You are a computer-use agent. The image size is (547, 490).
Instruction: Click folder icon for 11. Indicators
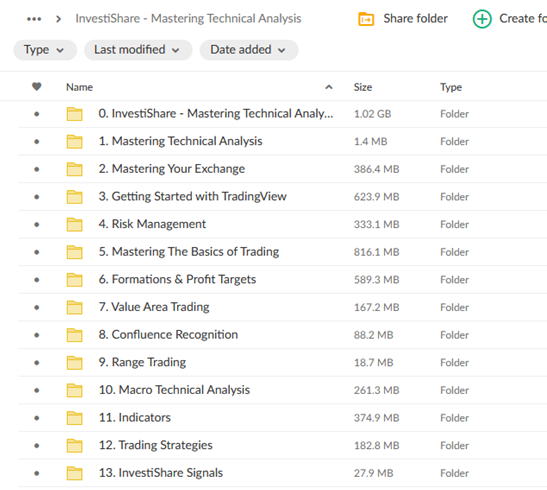tap(74, 418)
